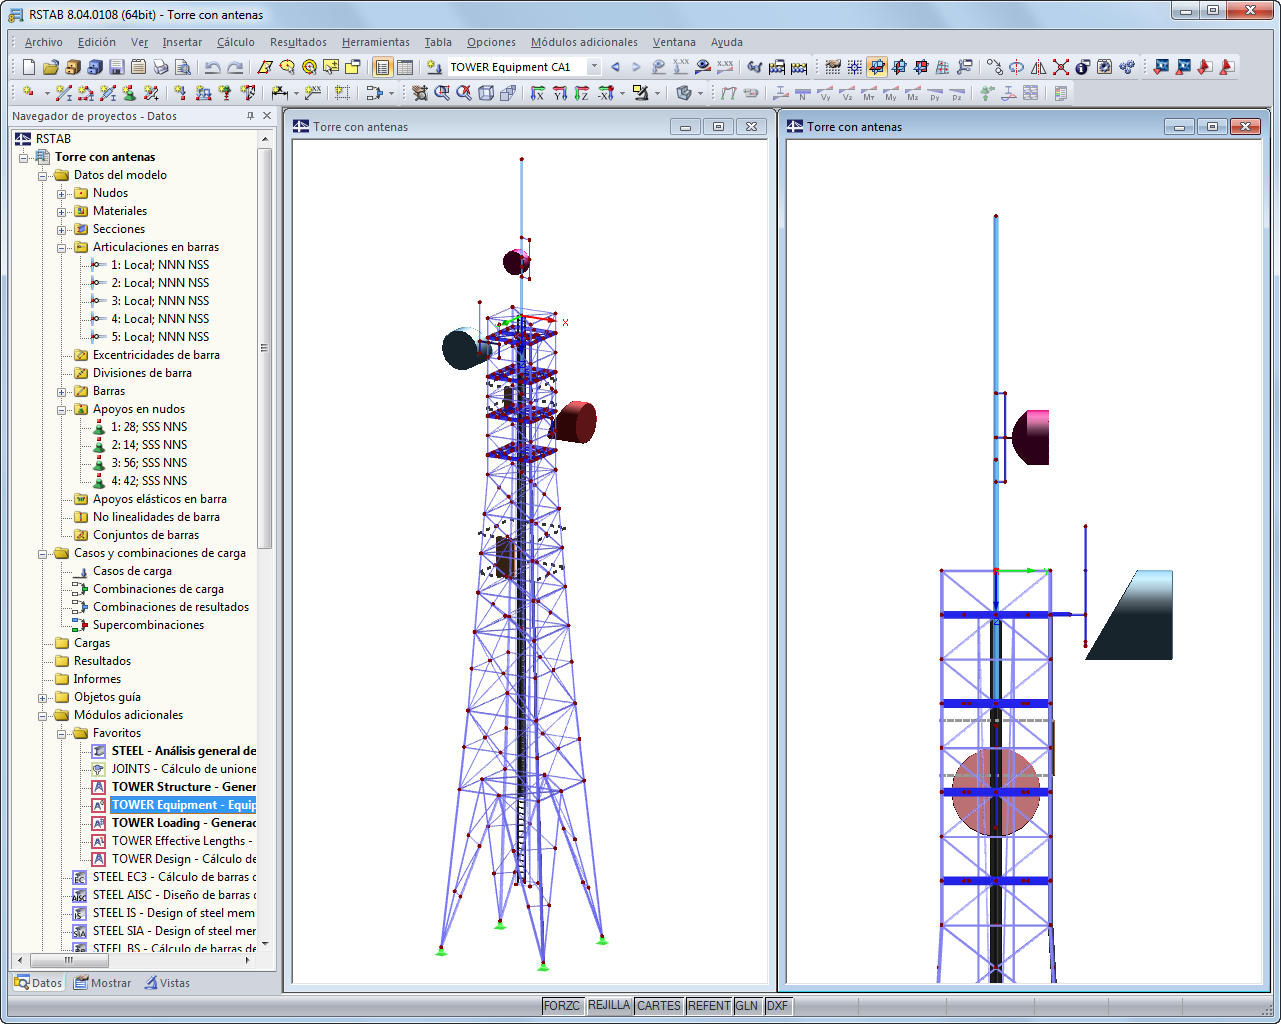Select the N normal force results icon

(802, 93)
